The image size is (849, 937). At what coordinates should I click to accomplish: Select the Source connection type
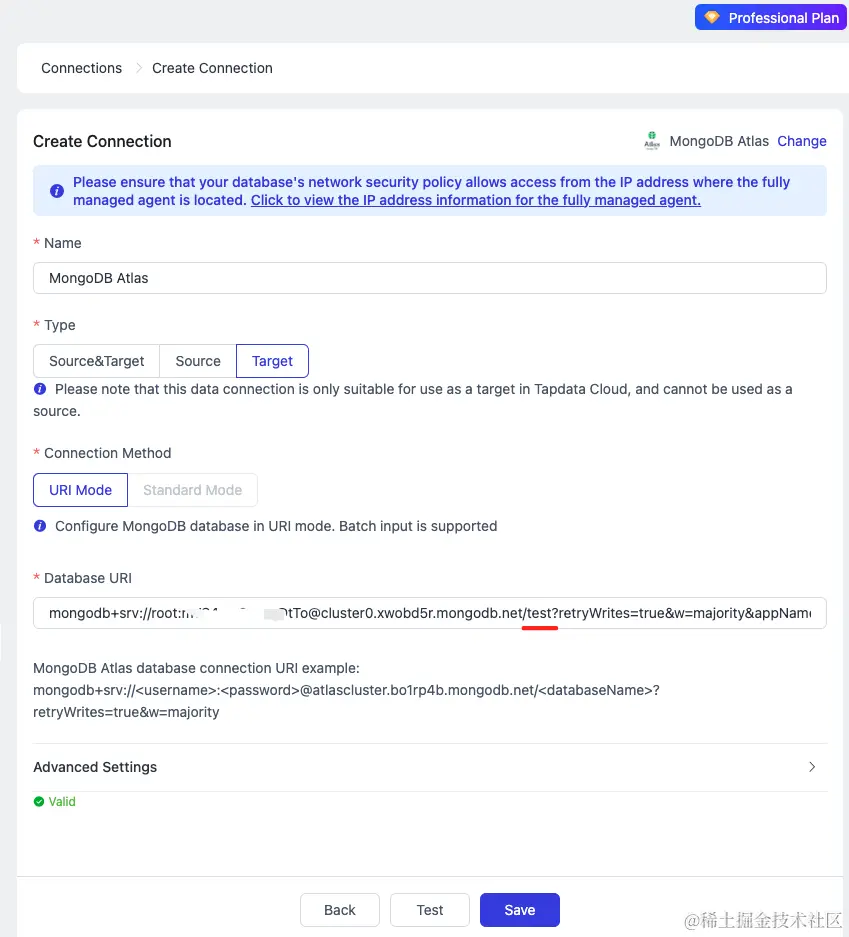(198, 361)
